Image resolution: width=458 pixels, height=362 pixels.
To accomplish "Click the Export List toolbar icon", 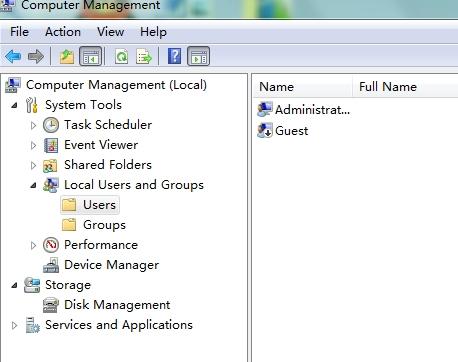I will click(x=144, y=56).
